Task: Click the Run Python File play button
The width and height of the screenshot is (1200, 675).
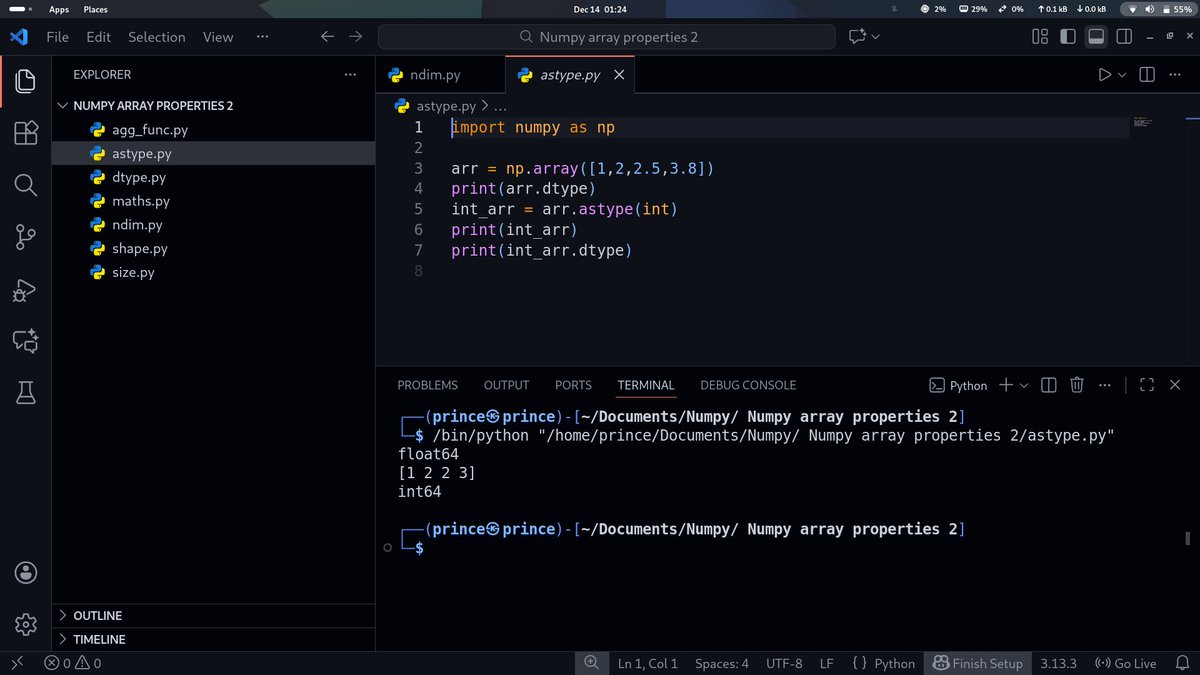Action: pyautogui.click(x=1104, y=75)
